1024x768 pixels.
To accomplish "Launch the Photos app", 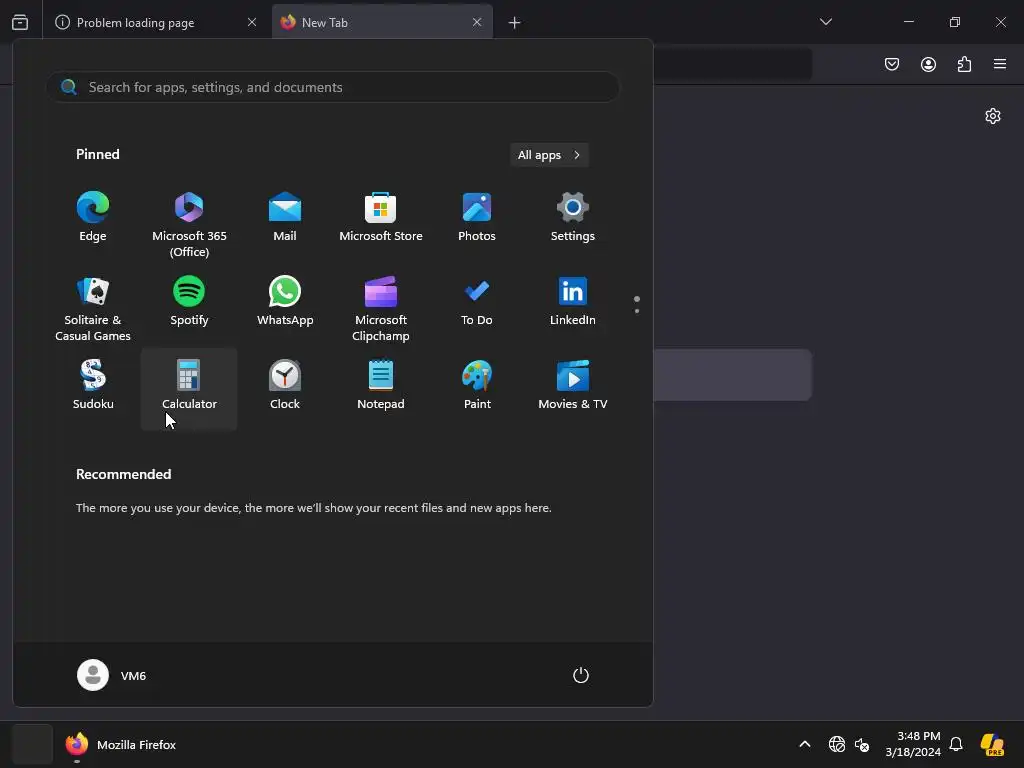I will [477, 217].
